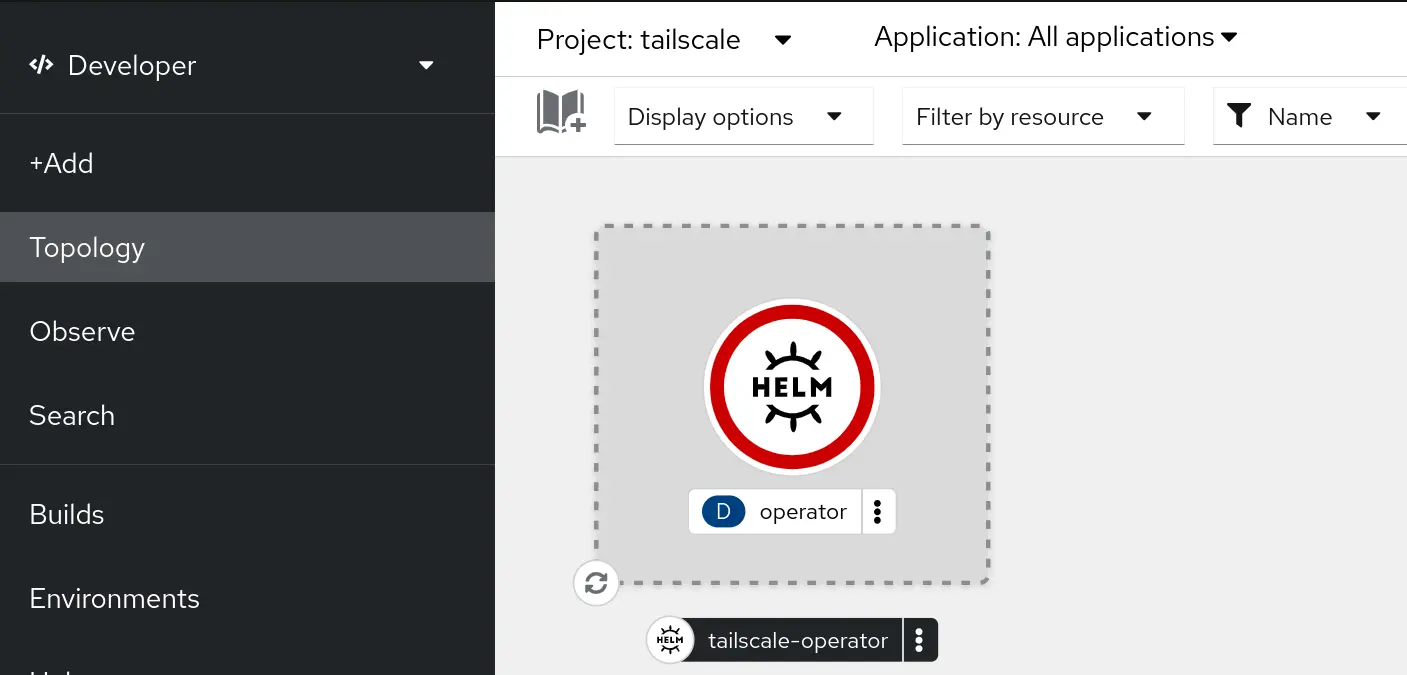This screenshot has width=1407, height=675.
Task: Open the Developer perspective switcher
Action: [x=232, y=66]
